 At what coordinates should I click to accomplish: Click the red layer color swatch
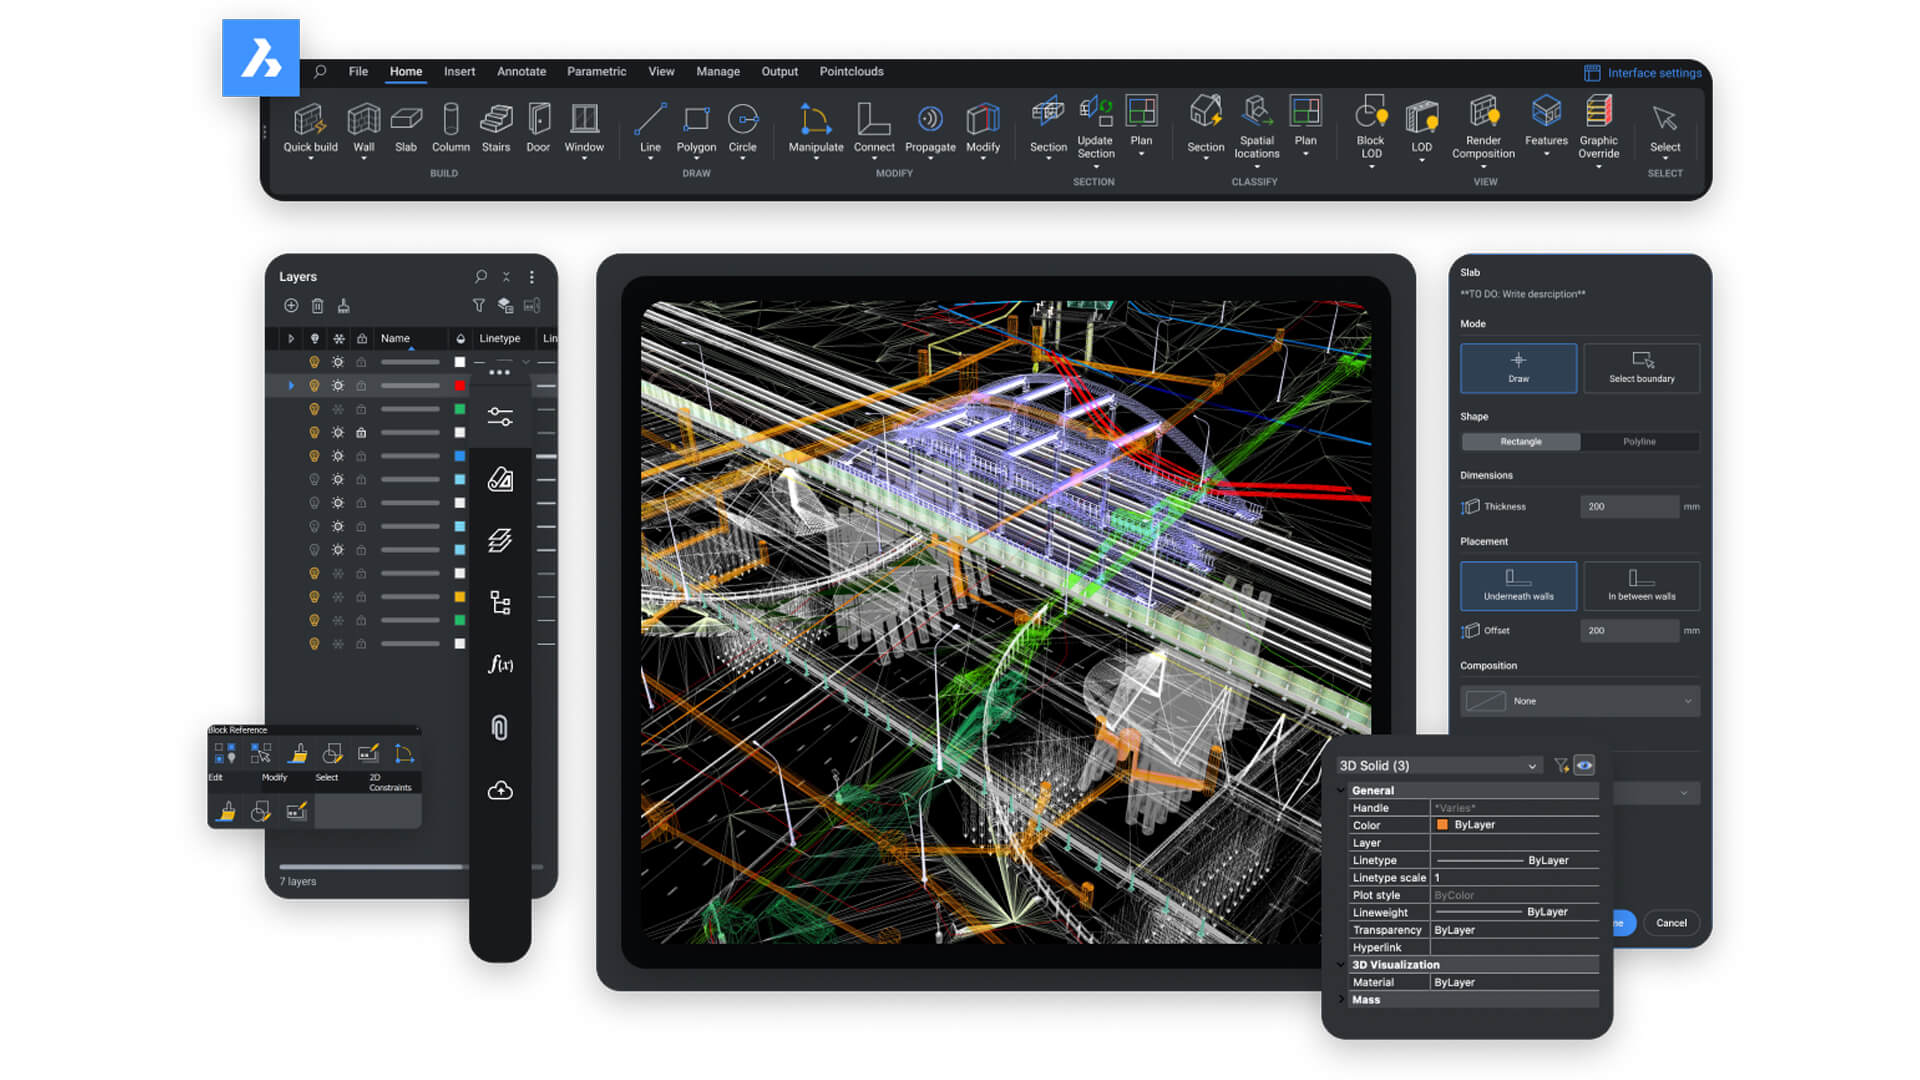point(460,386)
